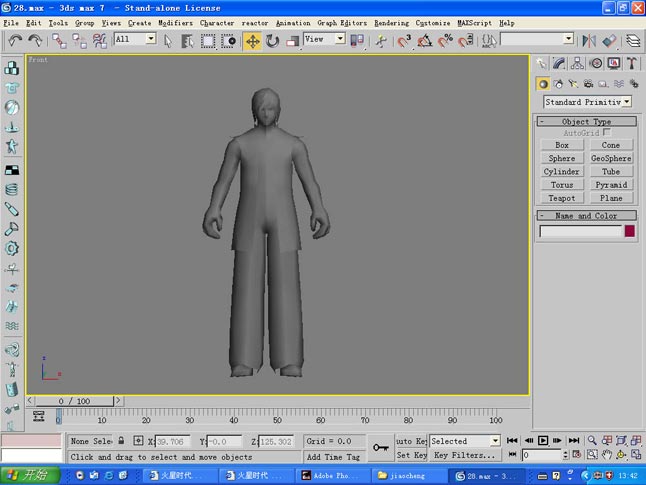
Task: Choose the Select Object arrow tool
Action: coord(167,41)
